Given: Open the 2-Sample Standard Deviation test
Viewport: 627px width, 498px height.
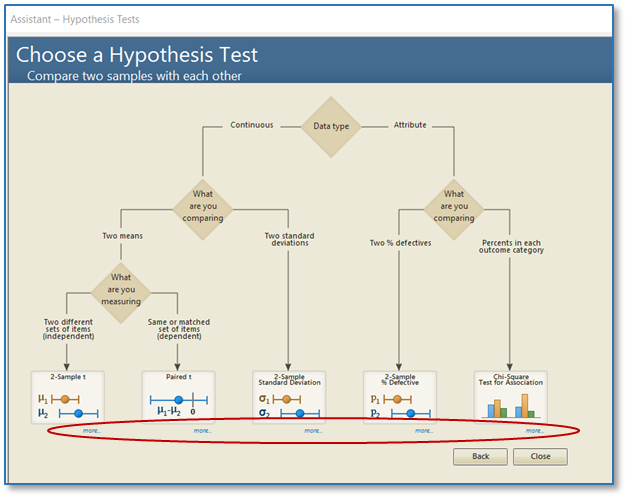Looking at the screenshot, I should tap(289, 397).
